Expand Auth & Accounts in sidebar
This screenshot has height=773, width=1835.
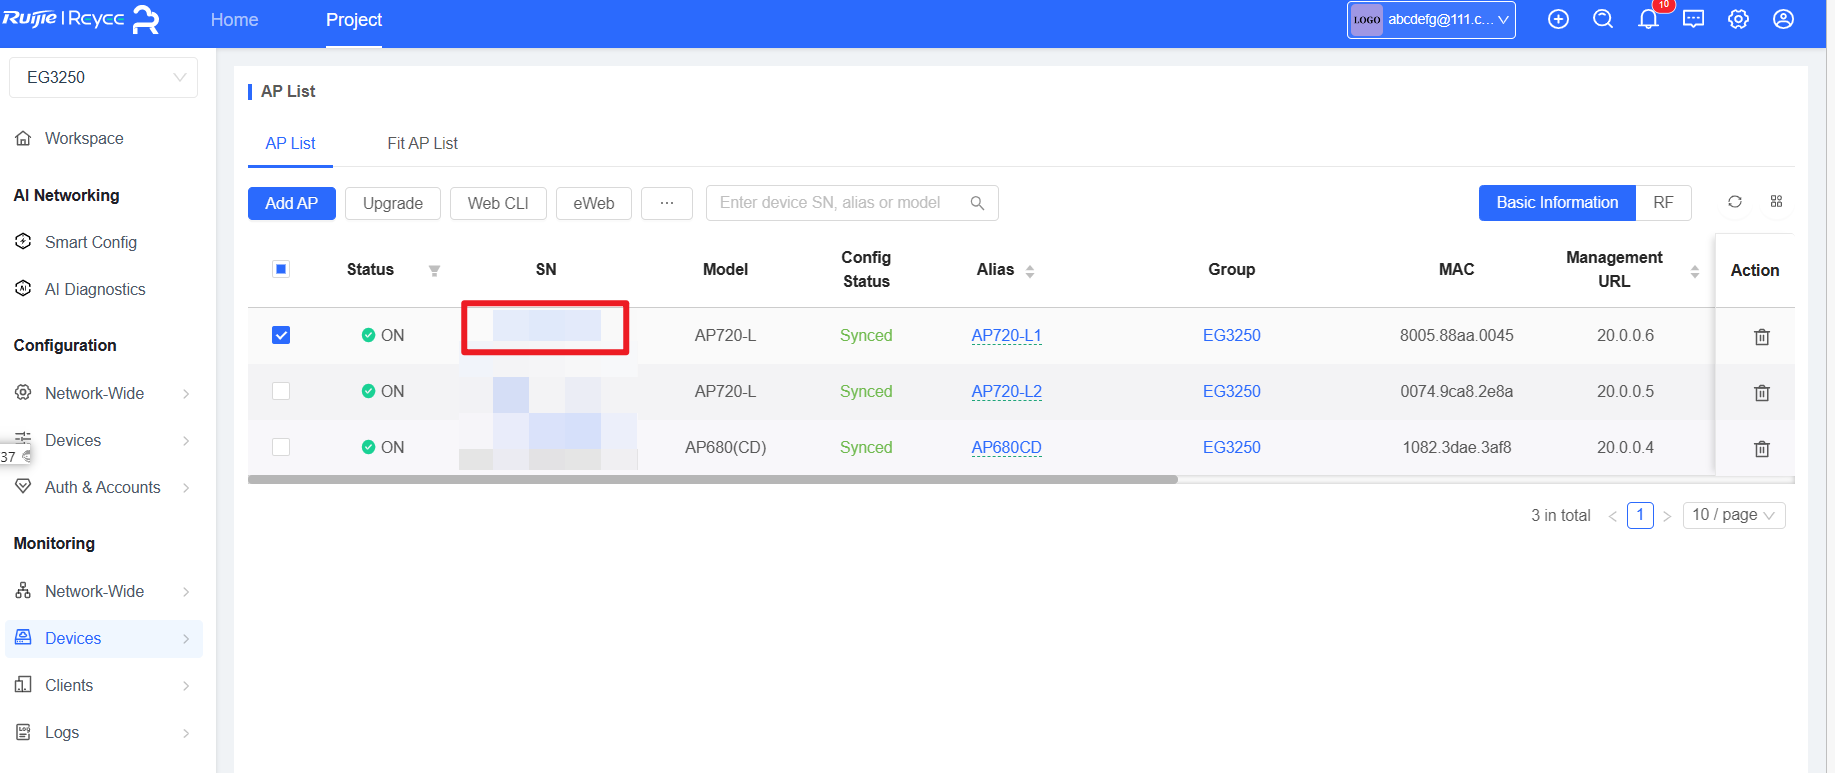click(103, 487)
